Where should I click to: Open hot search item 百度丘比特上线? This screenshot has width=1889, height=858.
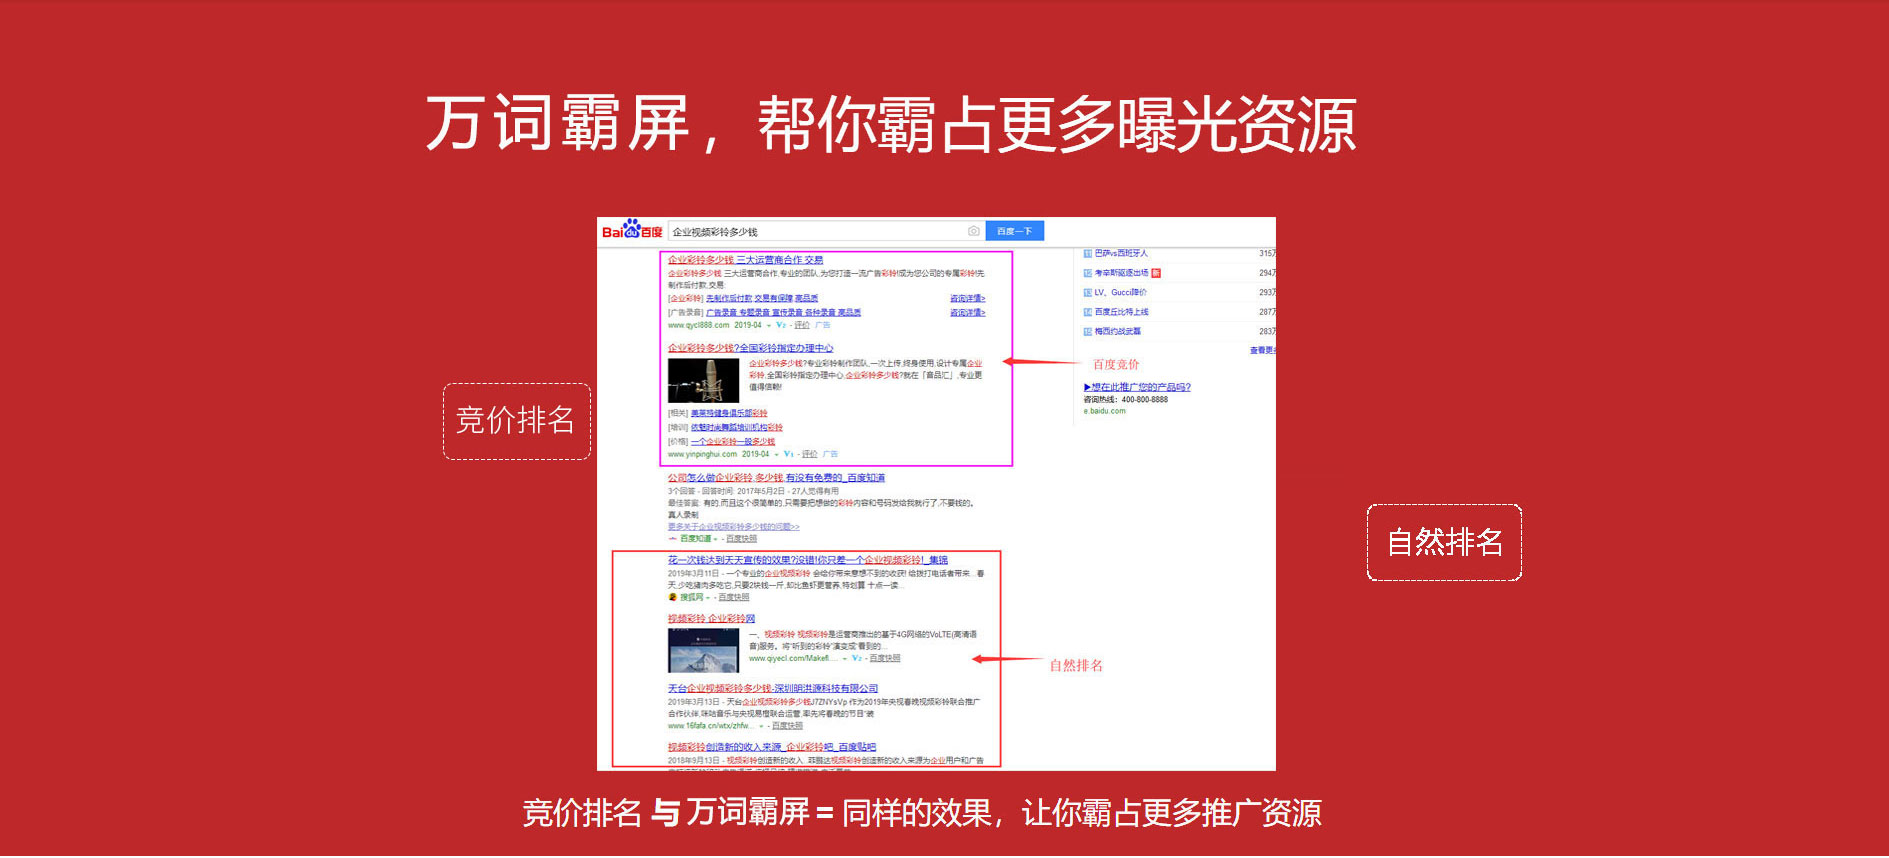pyautogui.click(x=1121, y=312)
